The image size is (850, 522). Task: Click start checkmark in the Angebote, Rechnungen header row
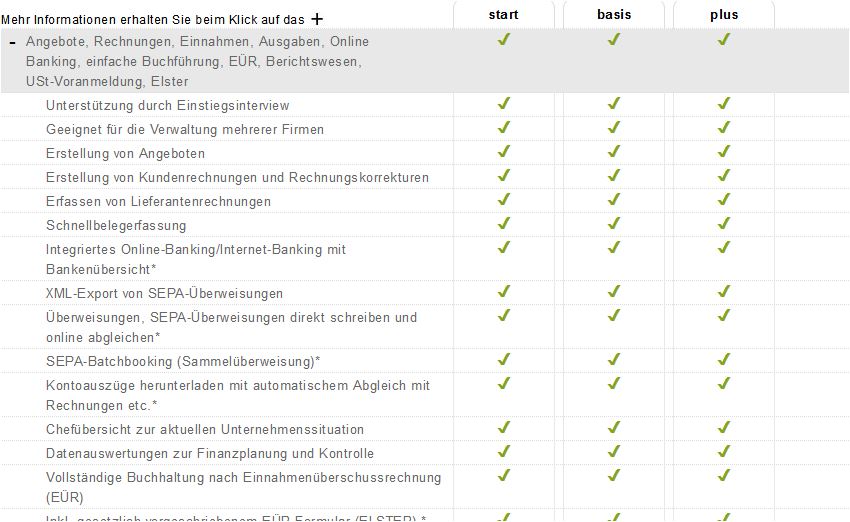pos(504,39)
